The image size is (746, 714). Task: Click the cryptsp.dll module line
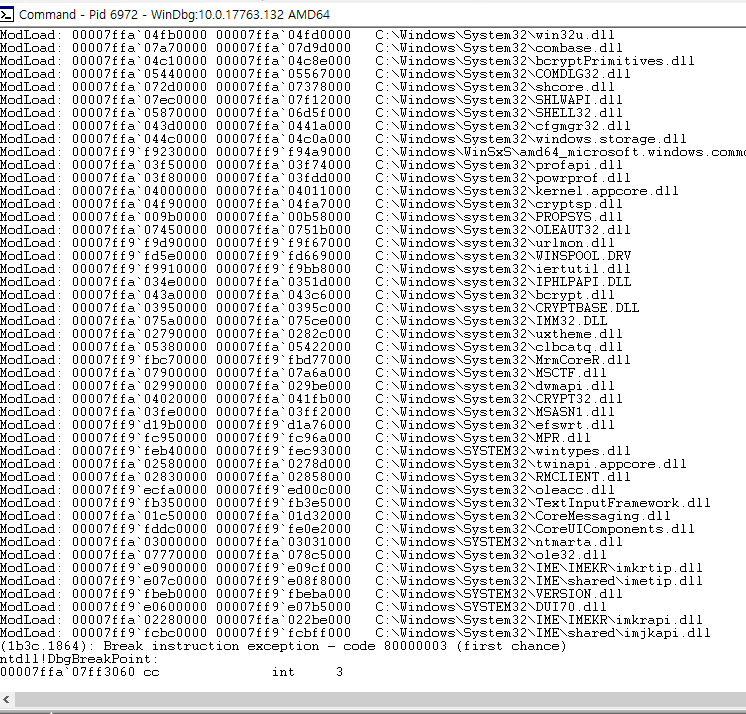click(x=311, y=204)
